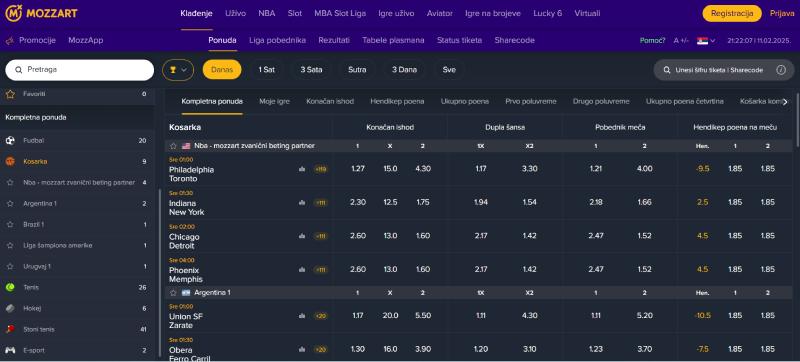The image size is (800, 362).
Task: Open the trophy filter dropdown
Action: pyautogui.click(x=178, y=70)
